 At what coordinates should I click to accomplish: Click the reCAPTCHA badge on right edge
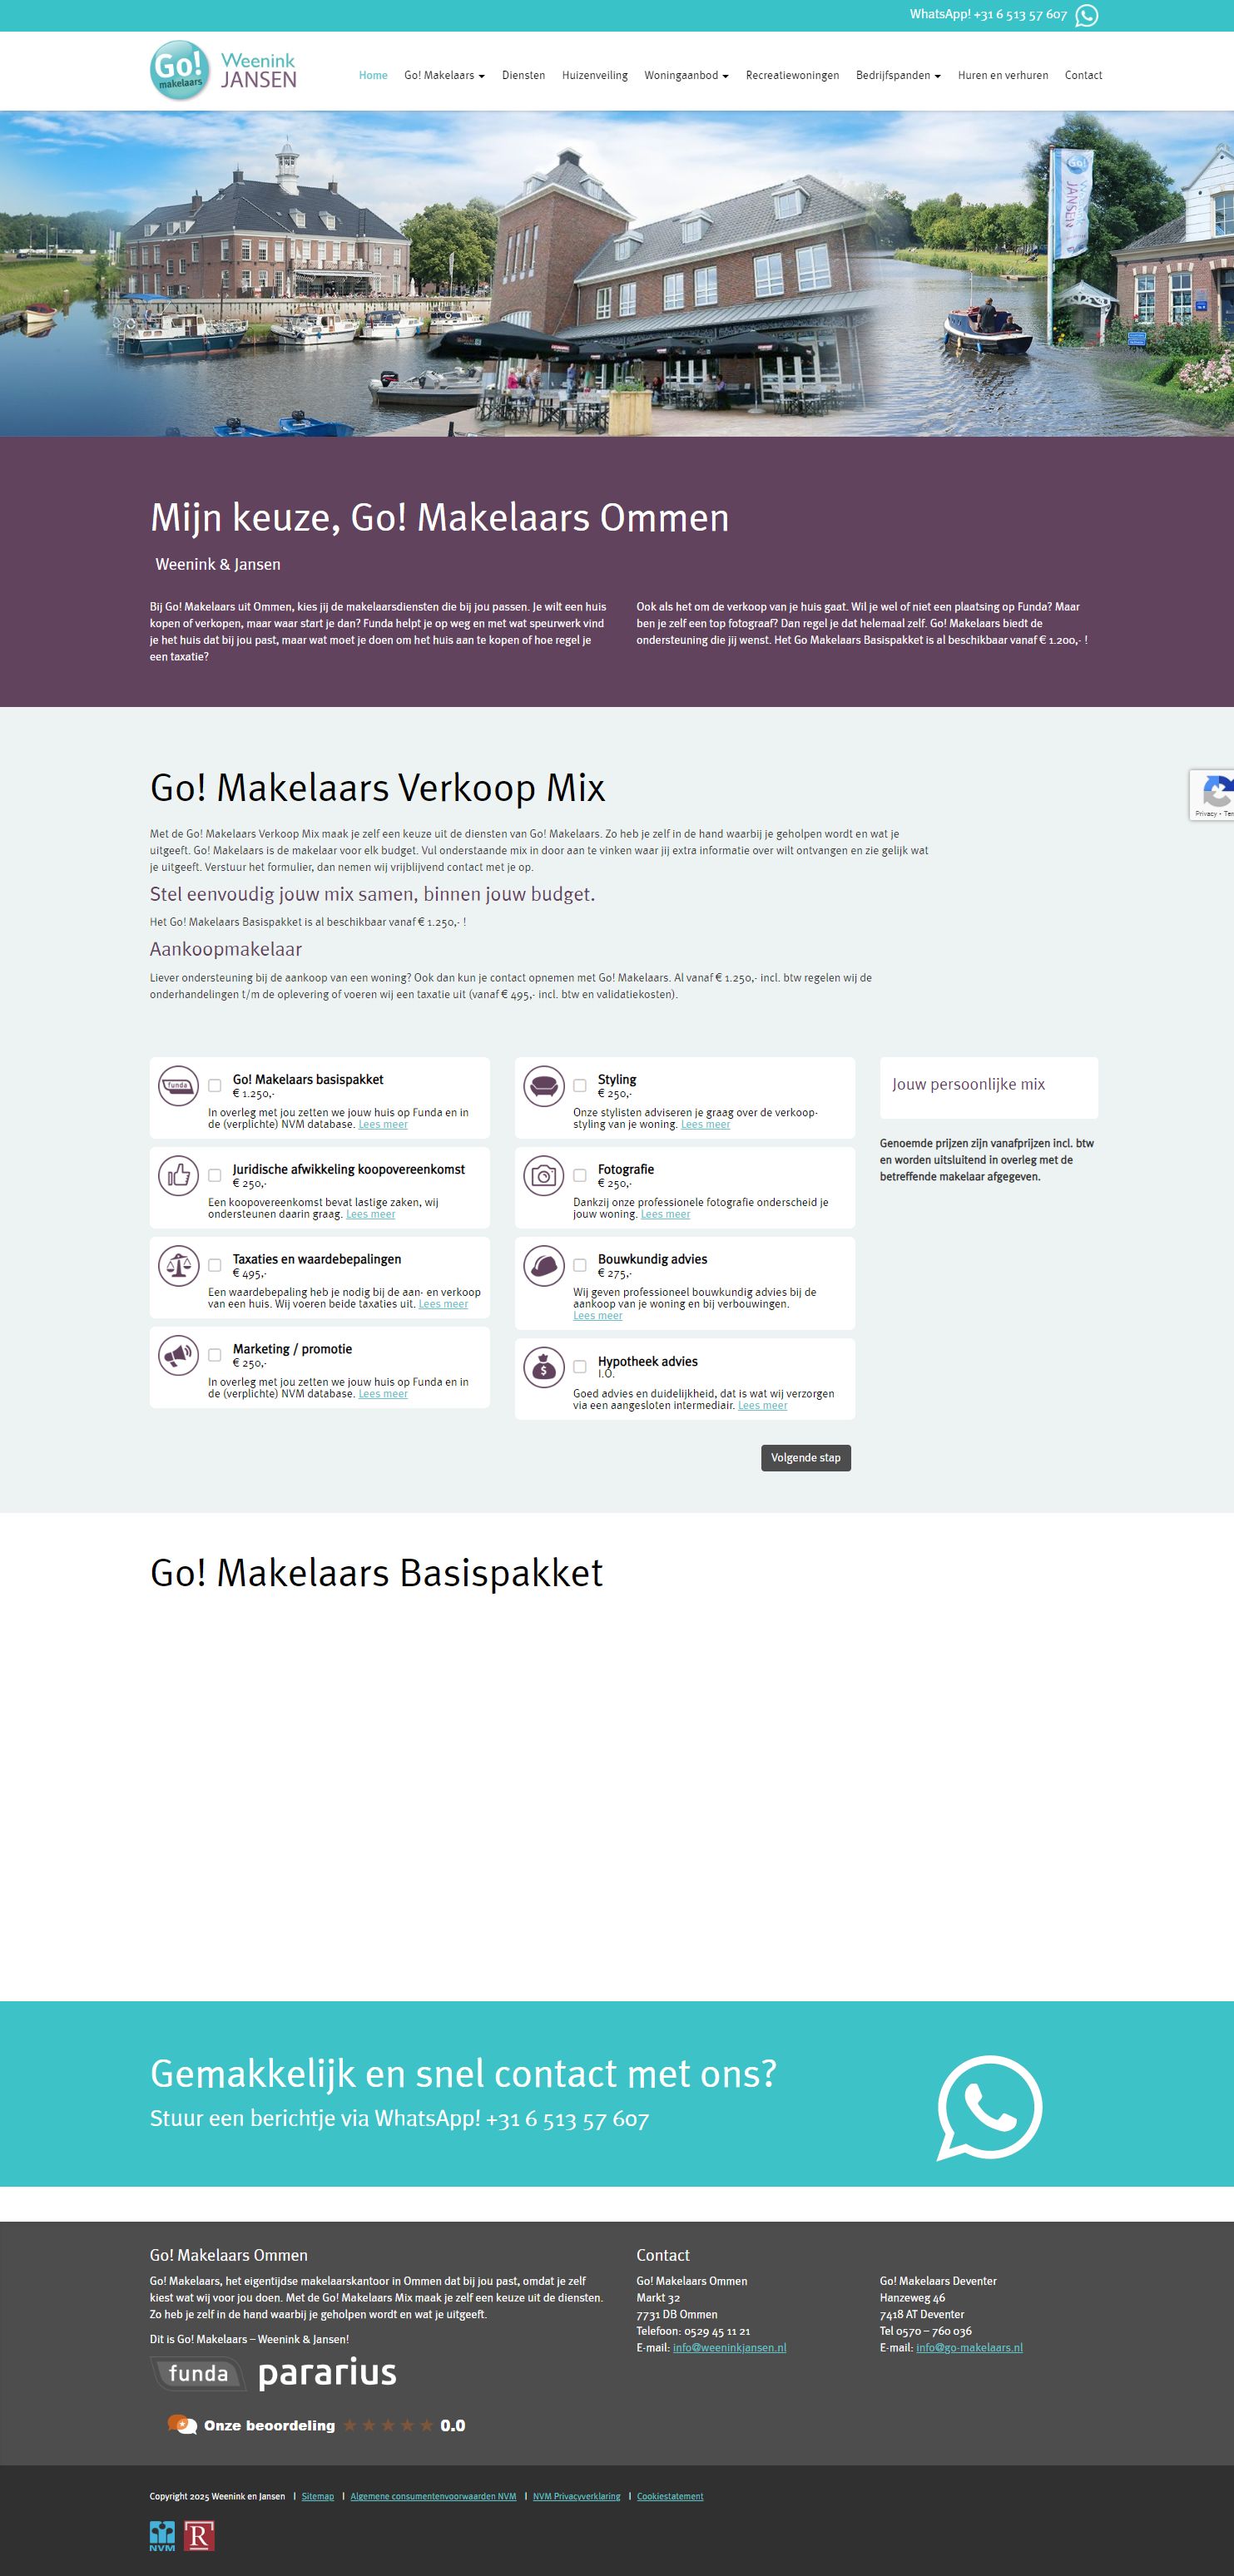[x=1212, y=795]
